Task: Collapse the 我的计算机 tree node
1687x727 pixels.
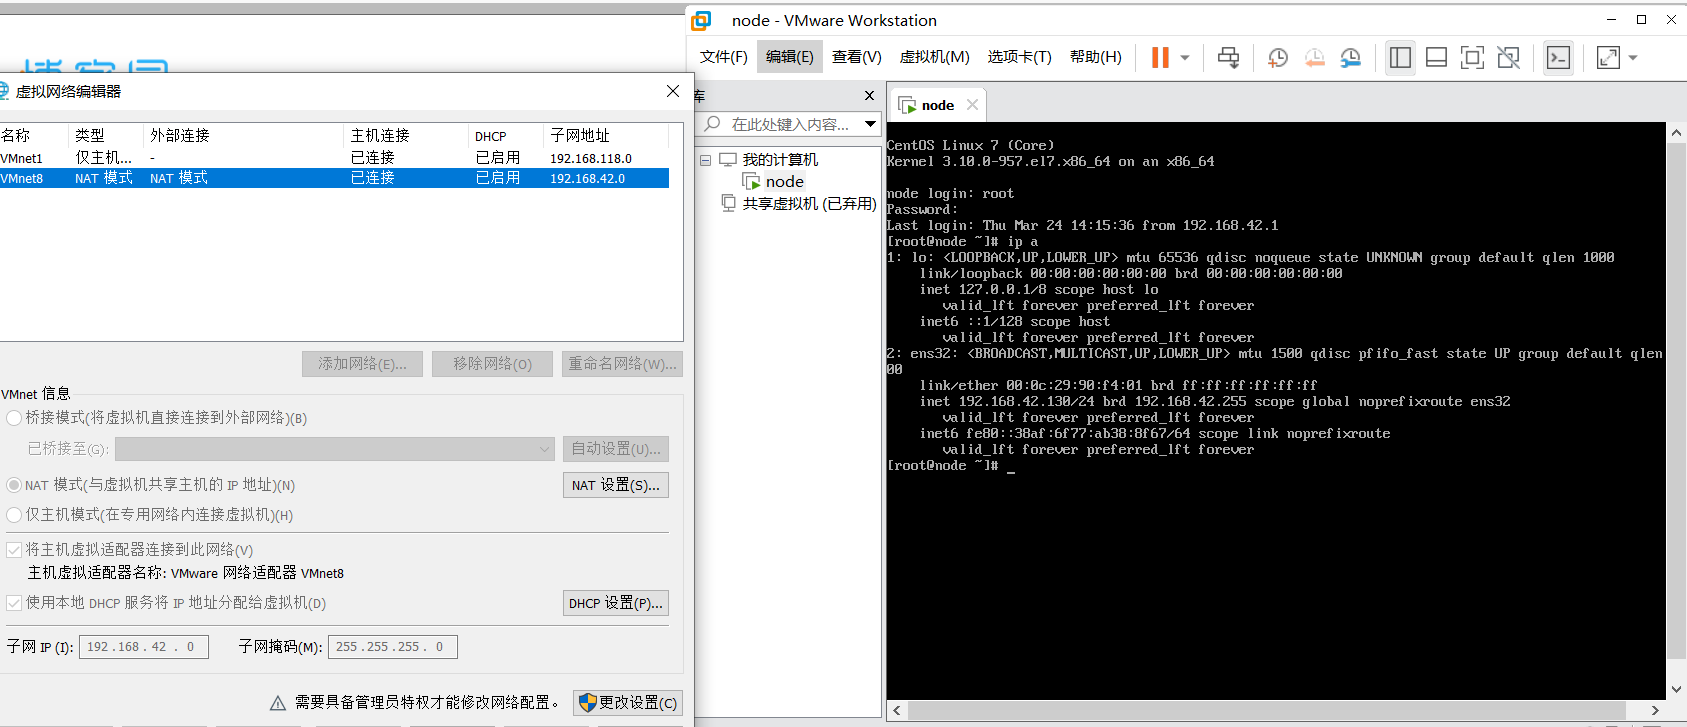Action: 705,160
